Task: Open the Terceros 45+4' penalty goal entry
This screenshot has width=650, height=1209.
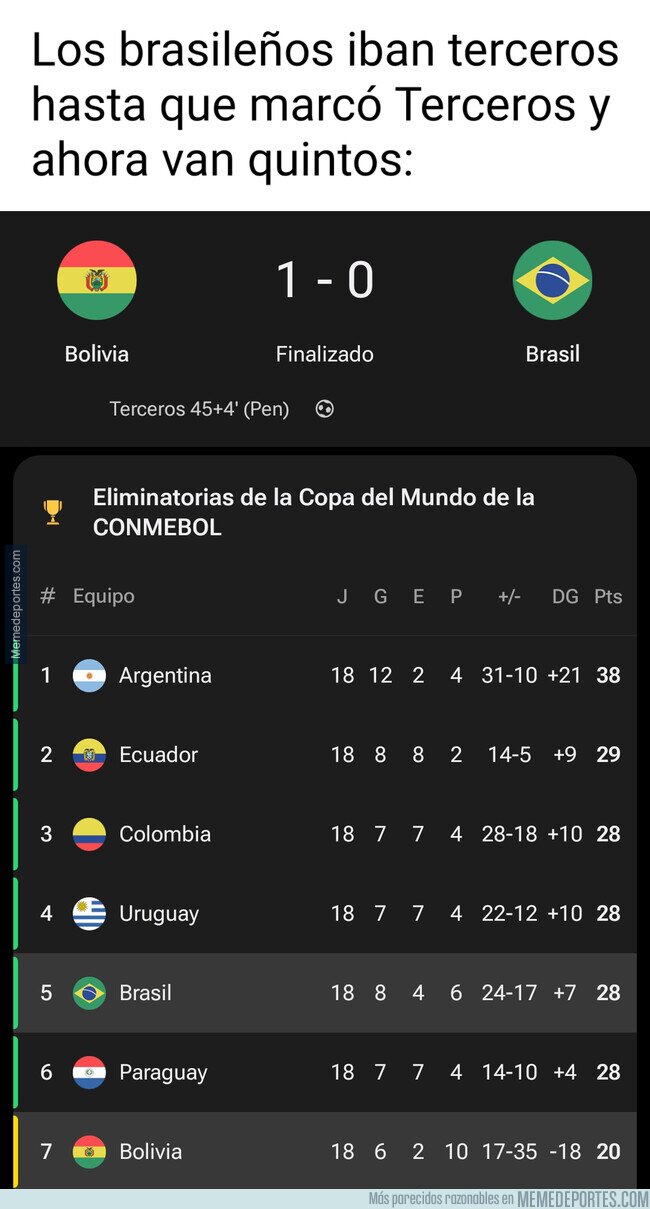Action: click(x=199, y=409)
